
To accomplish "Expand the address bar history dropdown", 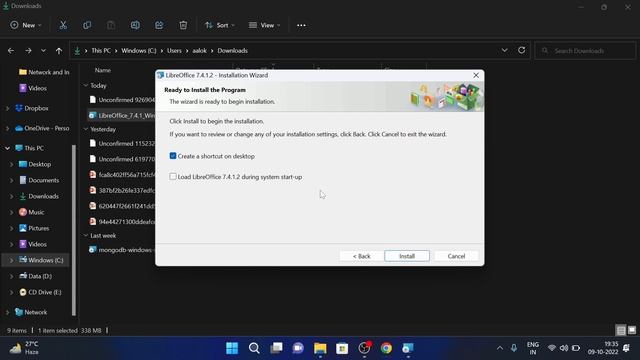I will [504, 51].
